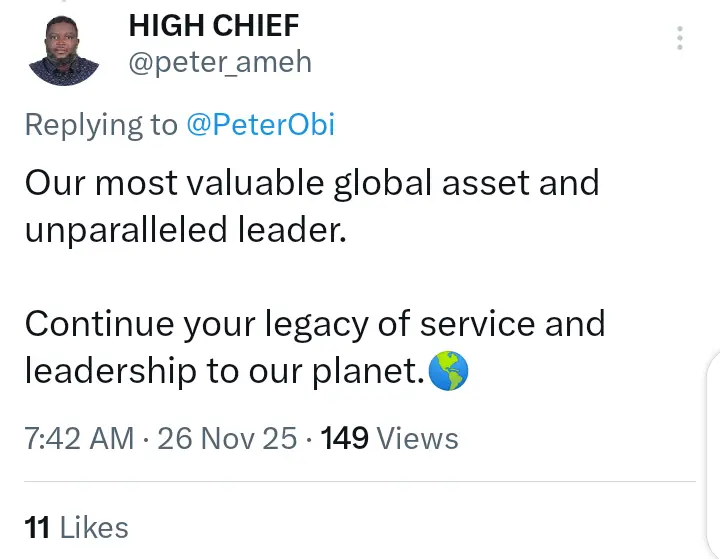Click the word "Likes"
This screenshot has height=559, width=720.
pos(94,527)
